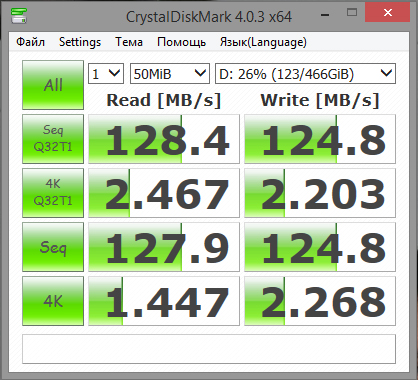Open the Файл menu

pos(31,42)
